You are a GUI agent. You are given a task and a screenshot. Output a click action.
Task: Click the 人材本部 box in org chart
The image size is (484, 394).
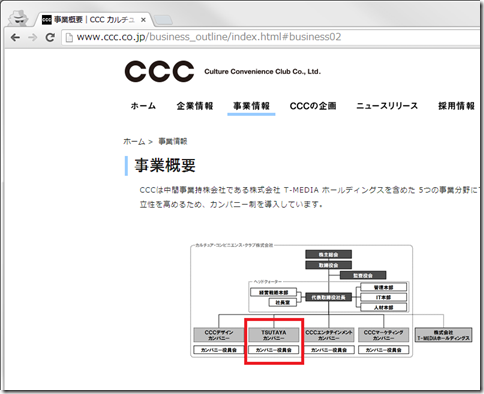click(x=384, y=307)
